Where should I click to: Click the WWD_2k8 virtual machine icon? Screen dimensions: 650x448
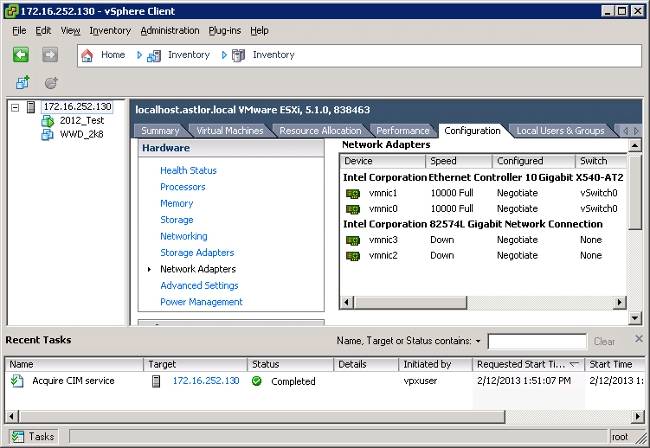47,135
